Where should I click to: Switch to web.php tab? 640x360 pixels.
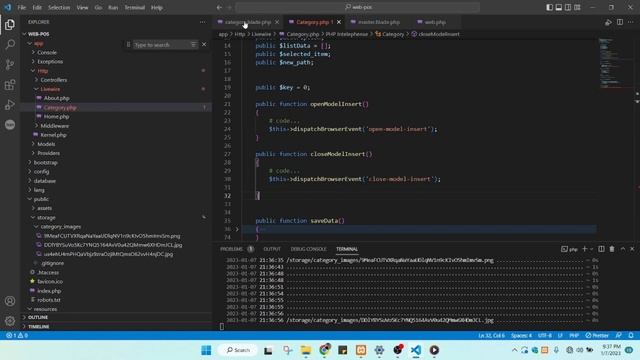tap(435, 22)
